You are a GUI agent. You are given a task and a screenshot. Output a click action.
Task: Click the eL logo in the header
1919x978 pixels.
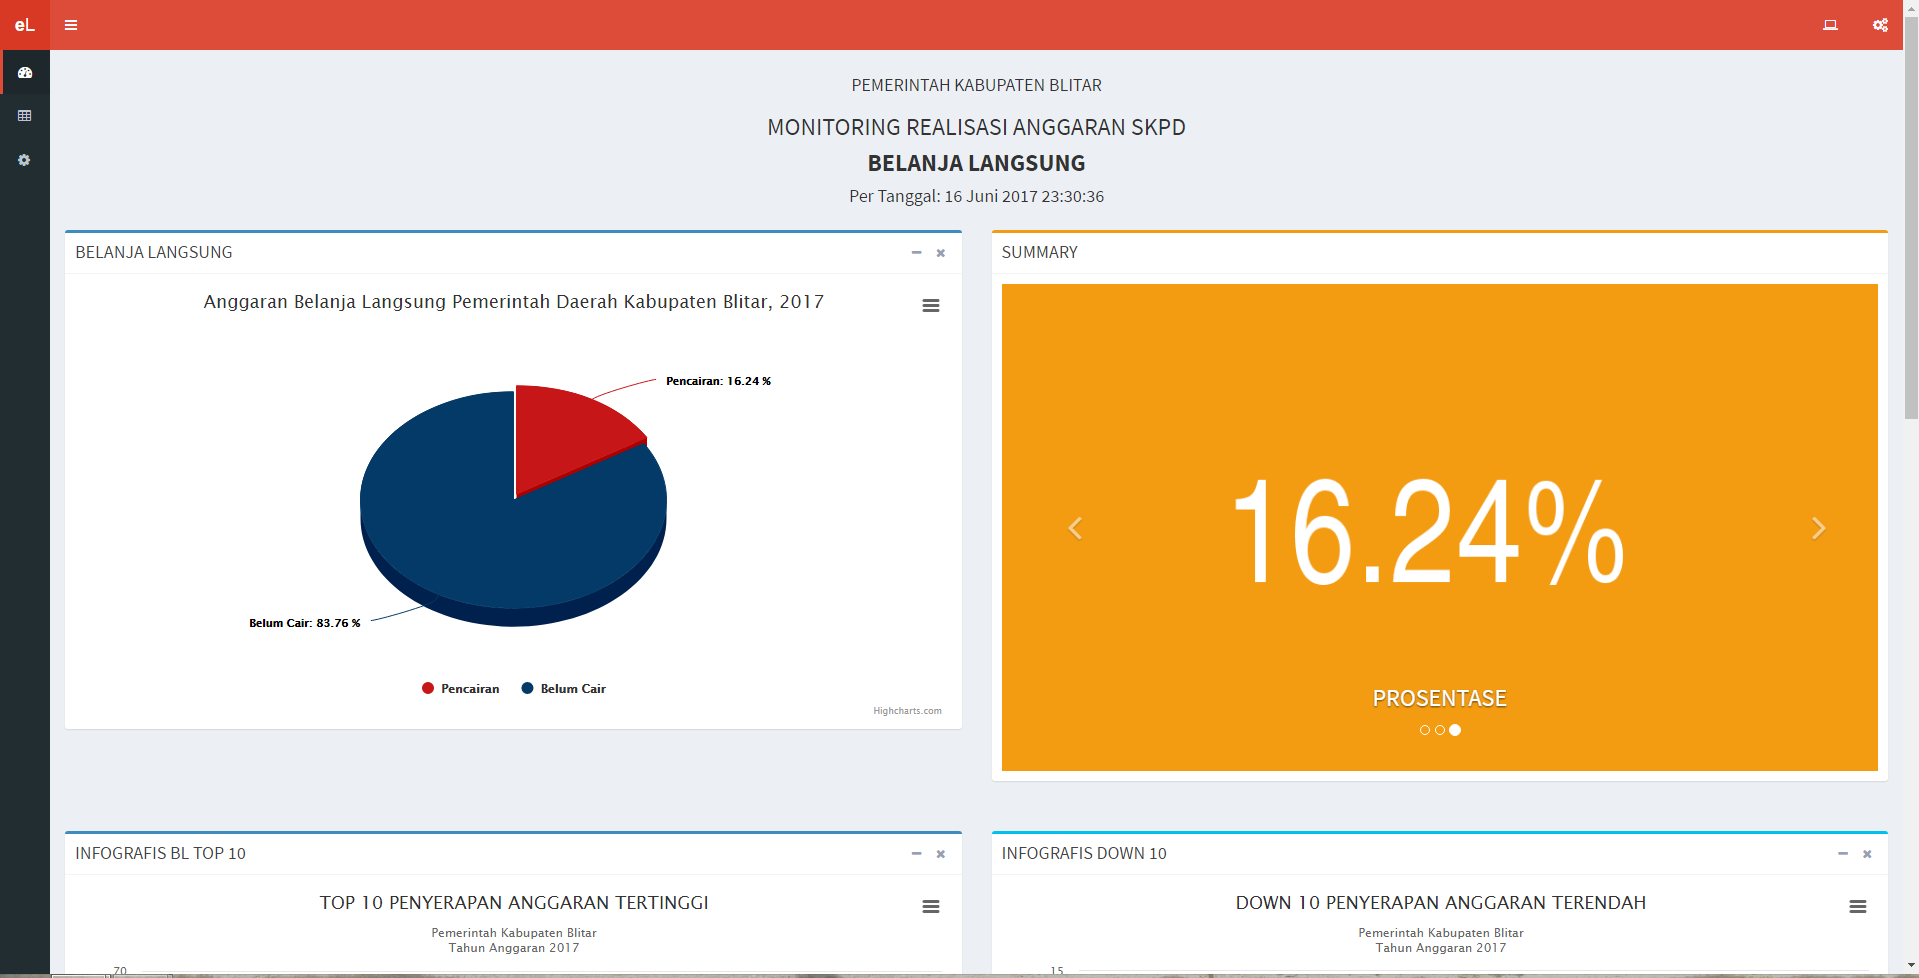(24, 25)
